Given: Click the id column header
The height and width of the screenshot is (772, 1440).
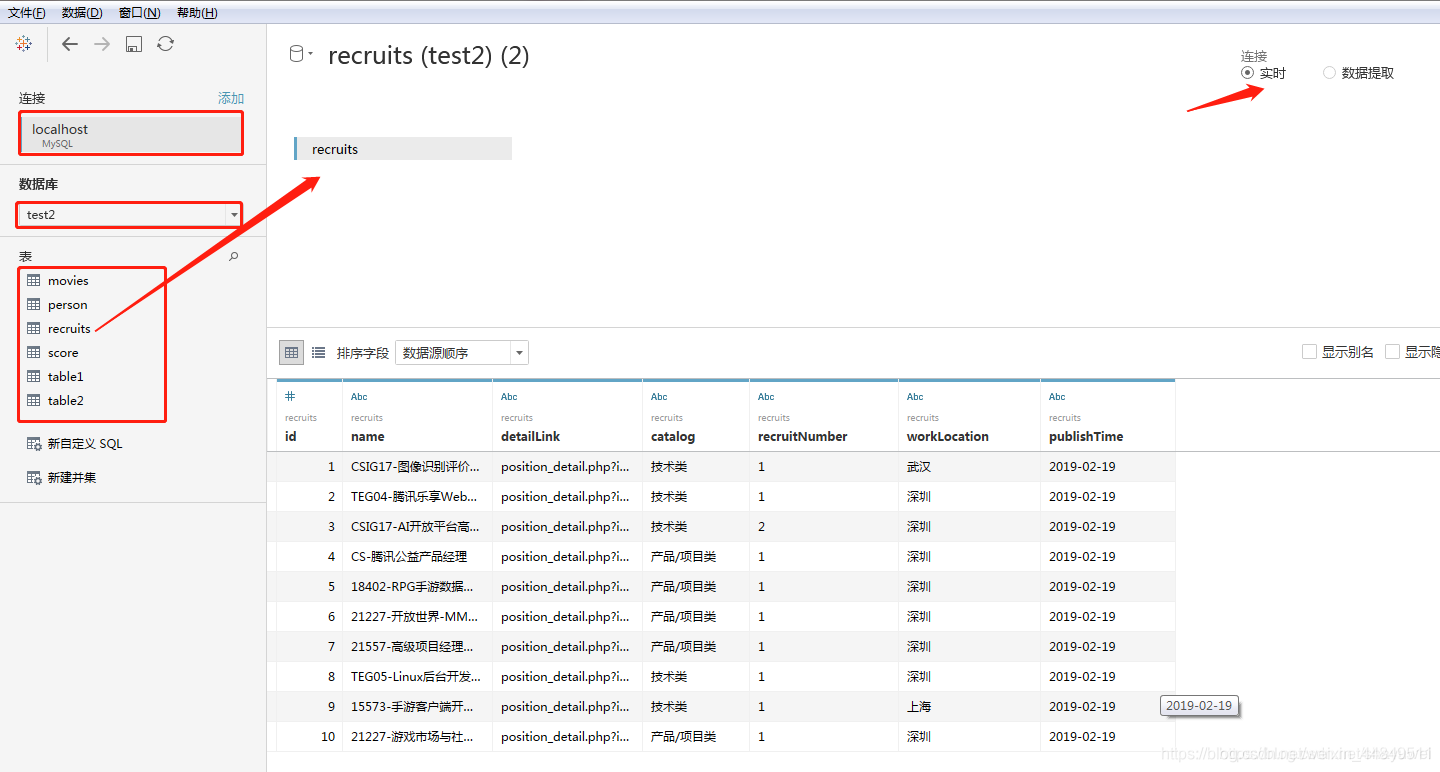Looking at the screenshot, I should tap(290, 437).
